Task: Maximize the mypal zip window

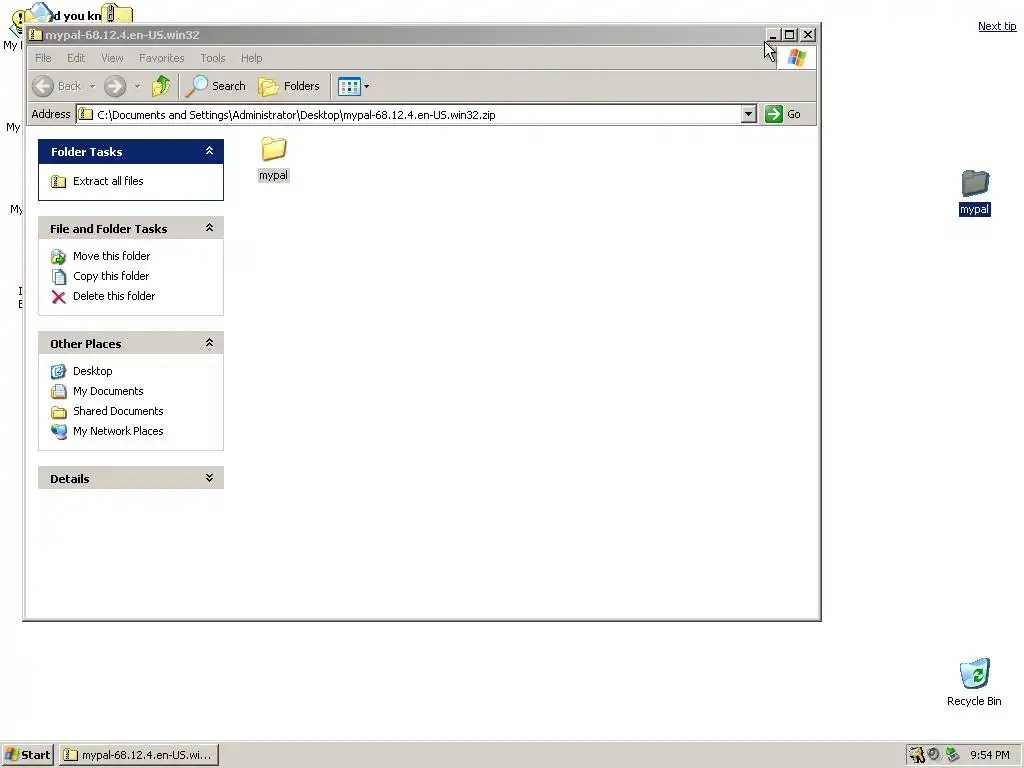Action: click(x=790, y=35)
